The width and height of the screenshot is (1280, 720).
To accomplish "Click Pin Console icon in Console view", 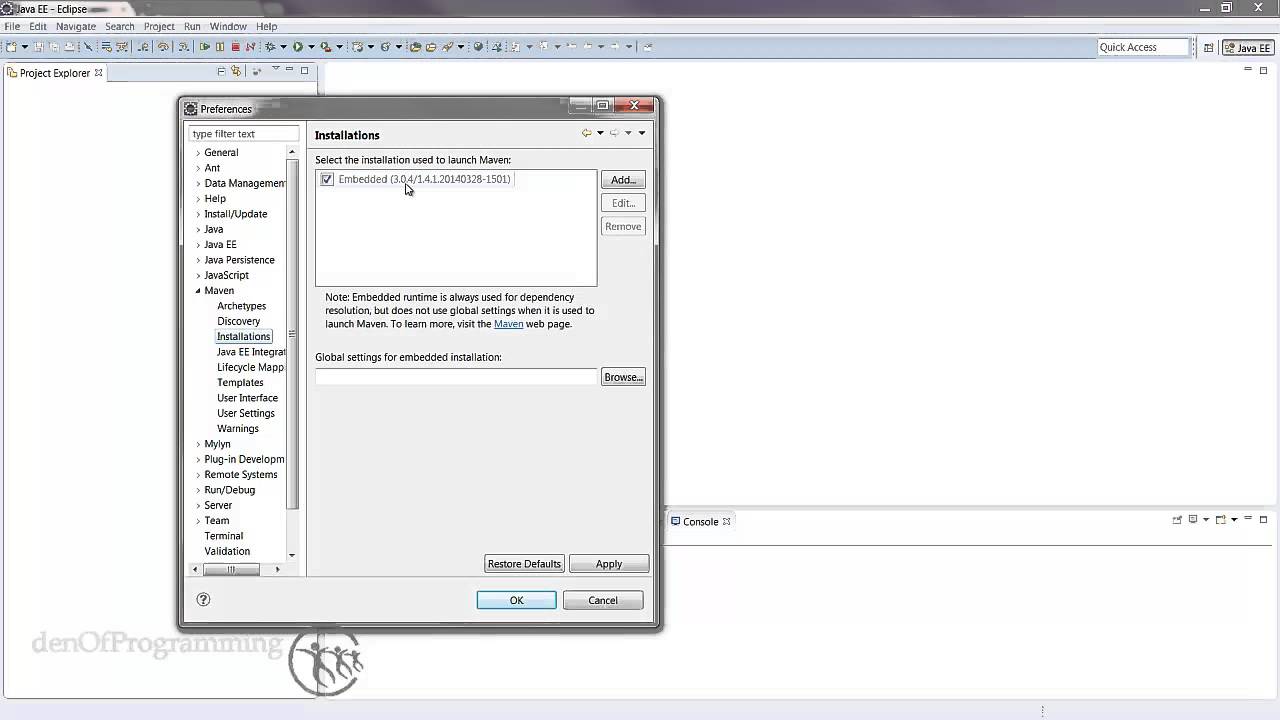I will pyautogui.click(x=1177, y=520).
